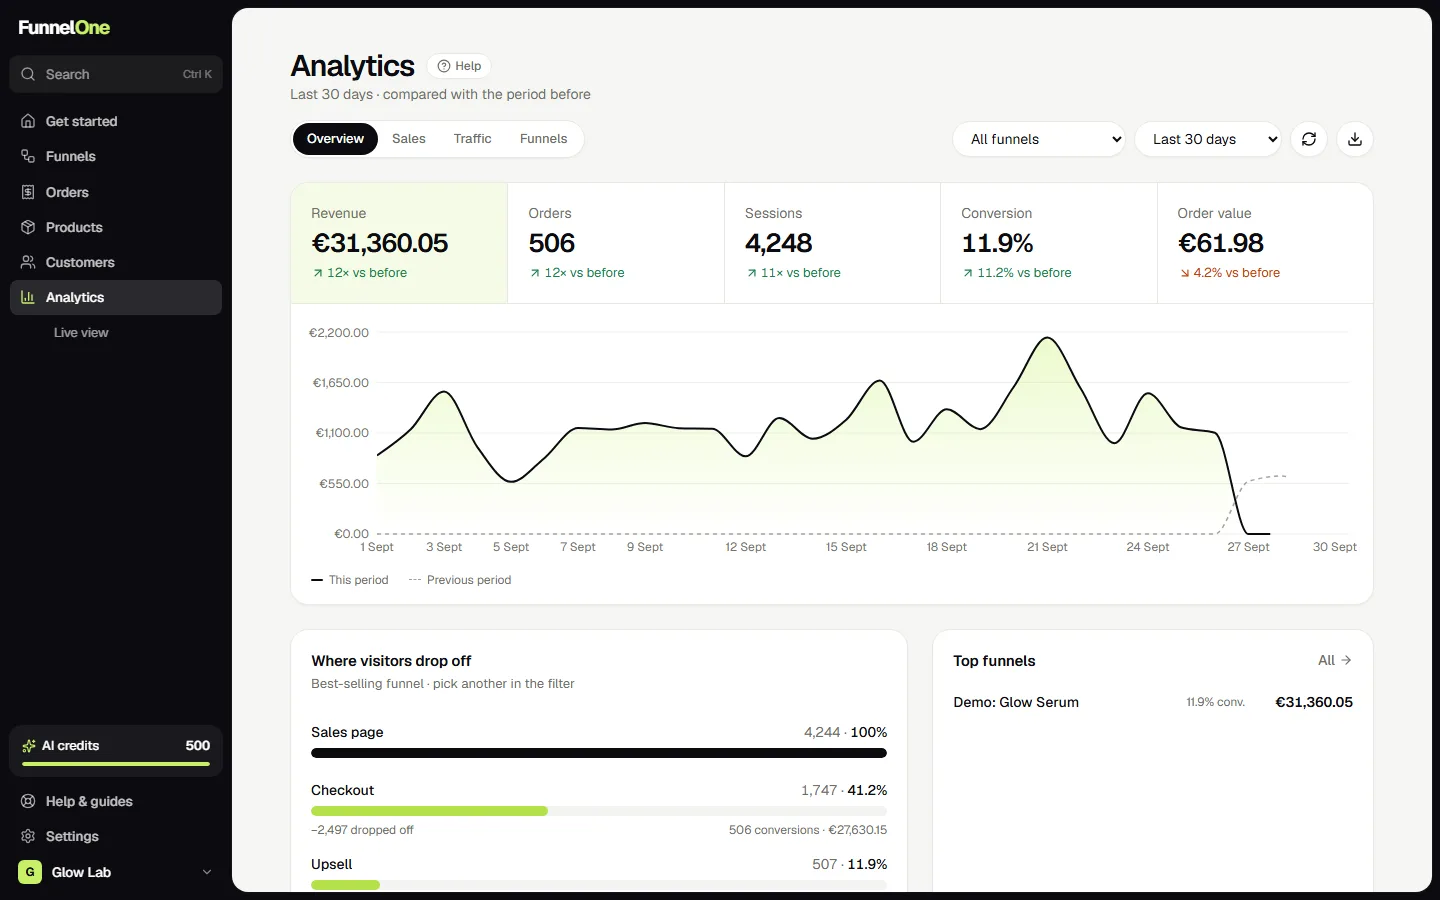Click the arrow next to All

click(x=1346, y=660)
